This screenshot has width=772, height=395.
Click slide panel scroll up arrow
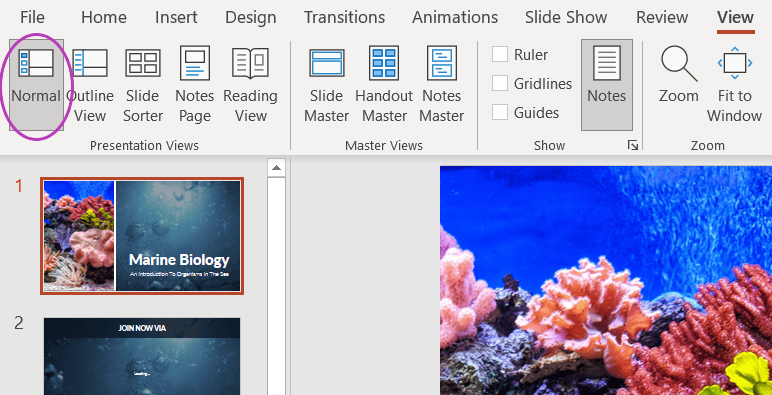[x=276, y=168]
